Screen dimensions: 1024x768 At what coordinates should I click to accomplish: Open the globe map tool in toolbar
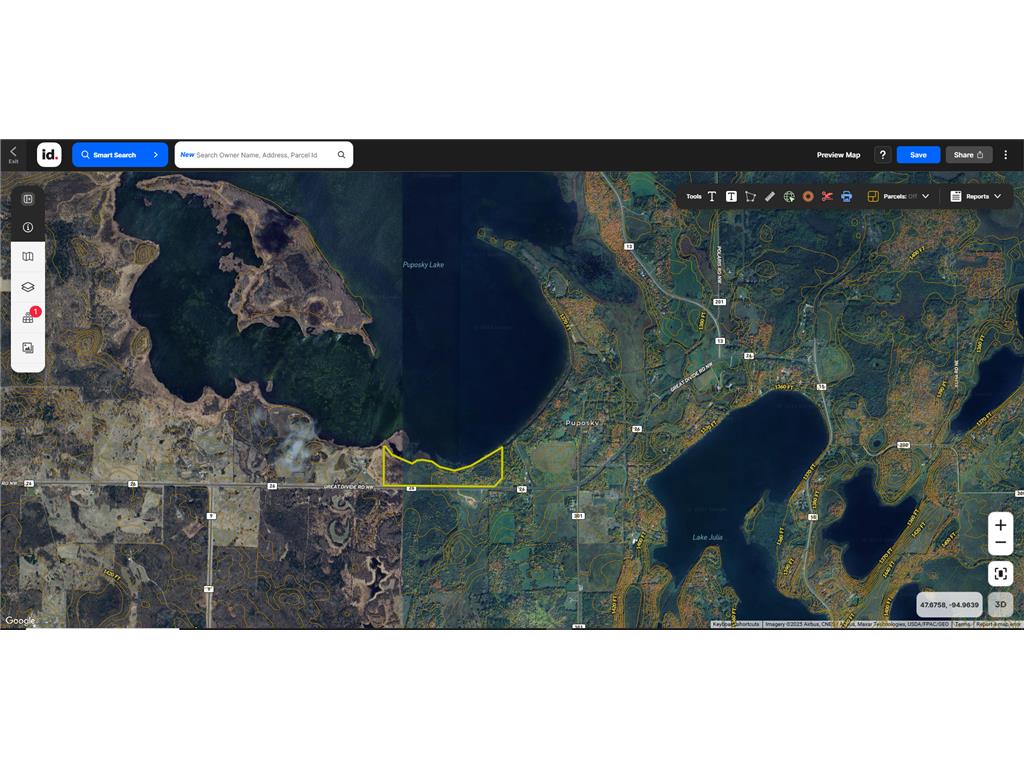point(788,196)
